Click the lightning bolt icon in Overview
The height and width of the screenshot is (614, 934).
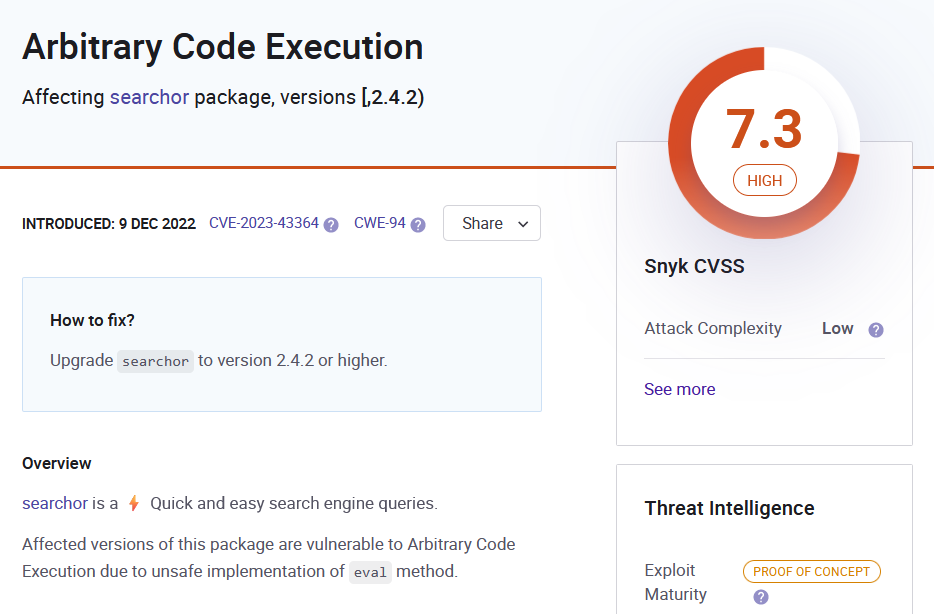click(134, 504)
